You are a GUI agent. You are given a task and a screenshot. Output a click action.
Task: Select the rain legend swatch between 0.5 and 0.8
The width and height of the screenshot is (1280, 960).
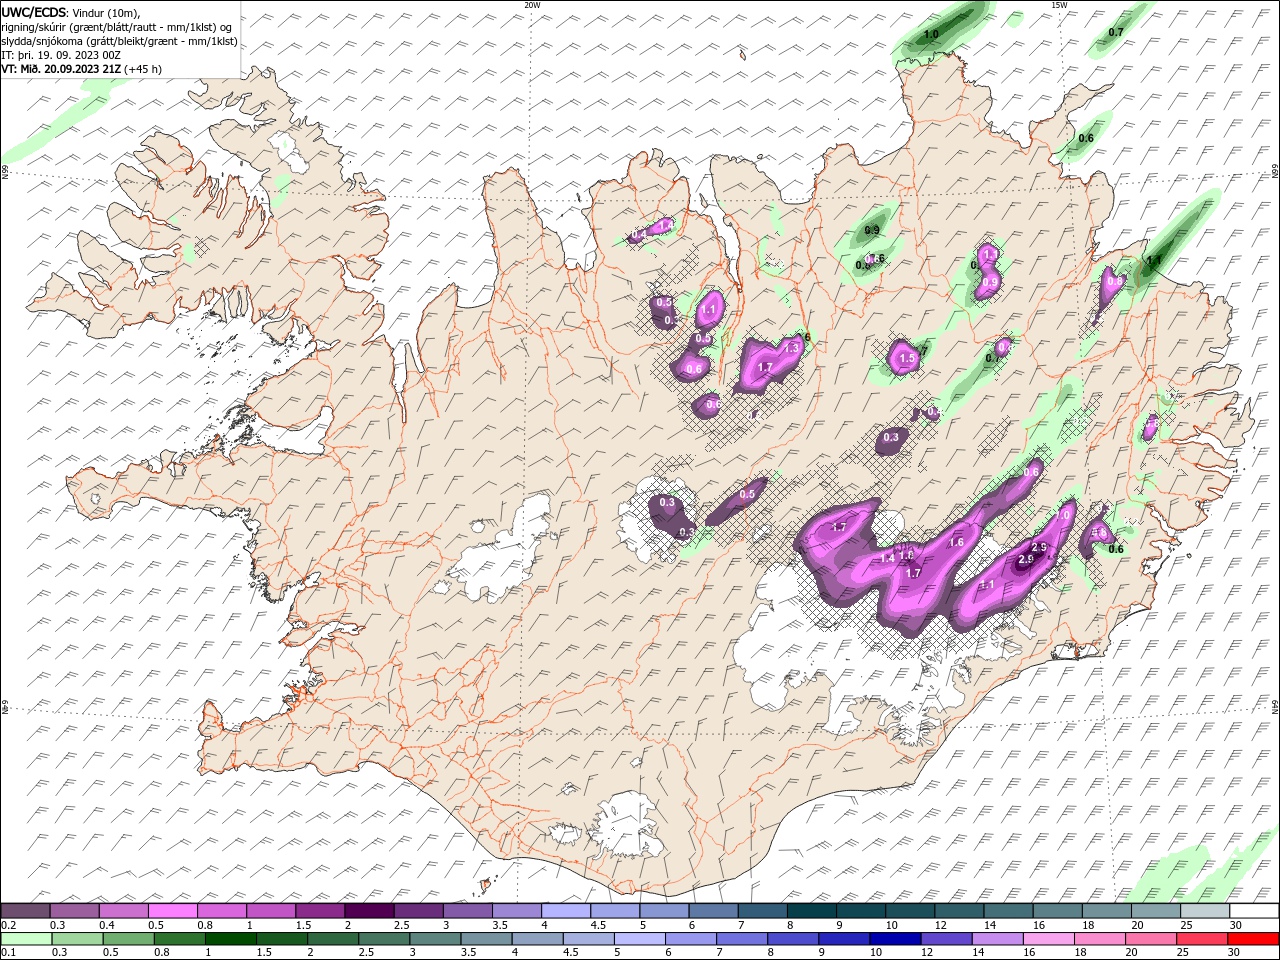click(128, 939)
